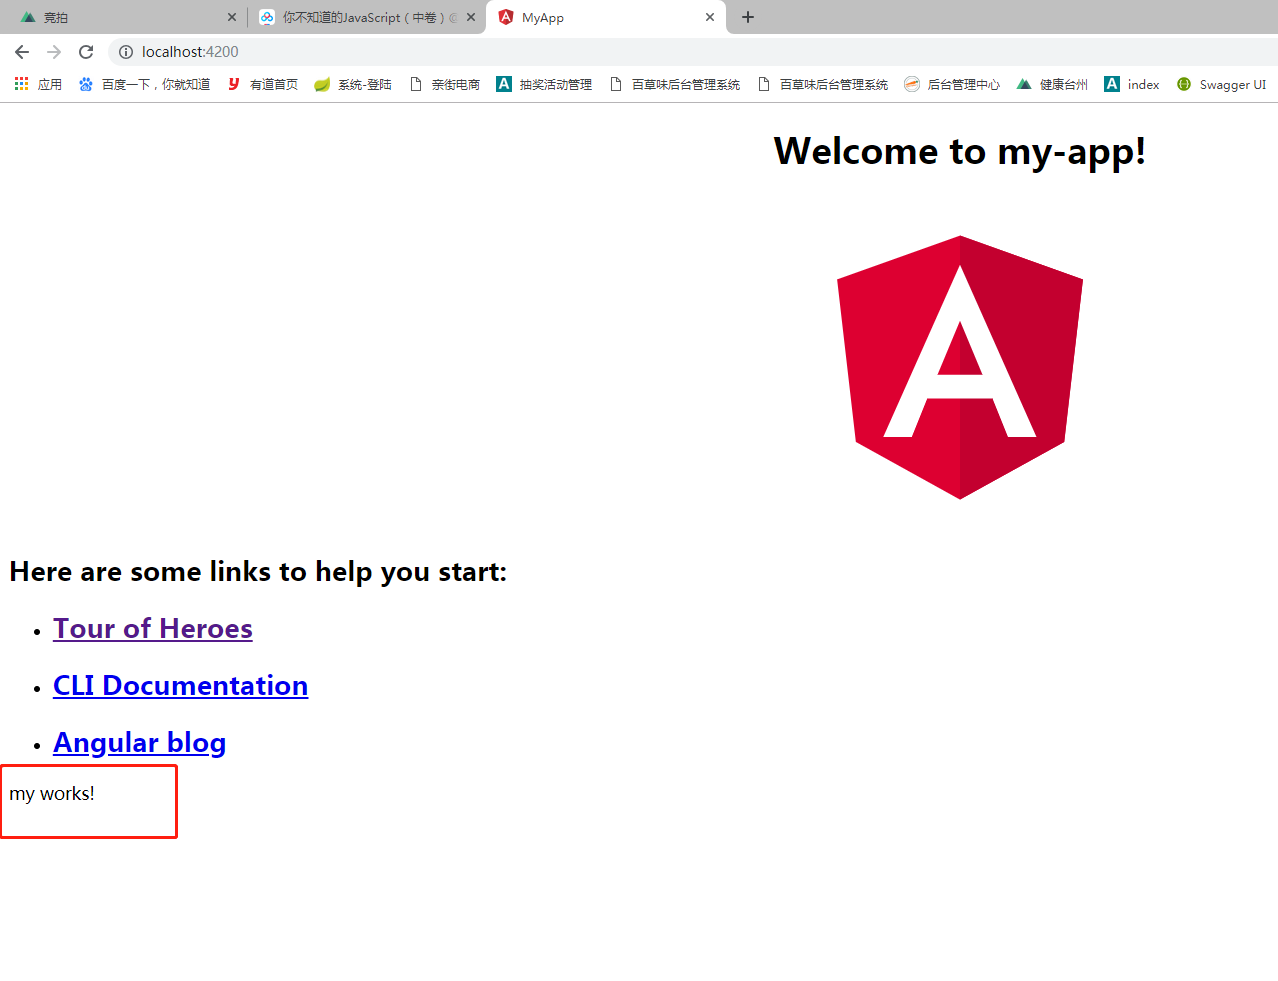Open the 后台管理中心 bookmark
Viewport: 1278px width, 981px height.
952,84
